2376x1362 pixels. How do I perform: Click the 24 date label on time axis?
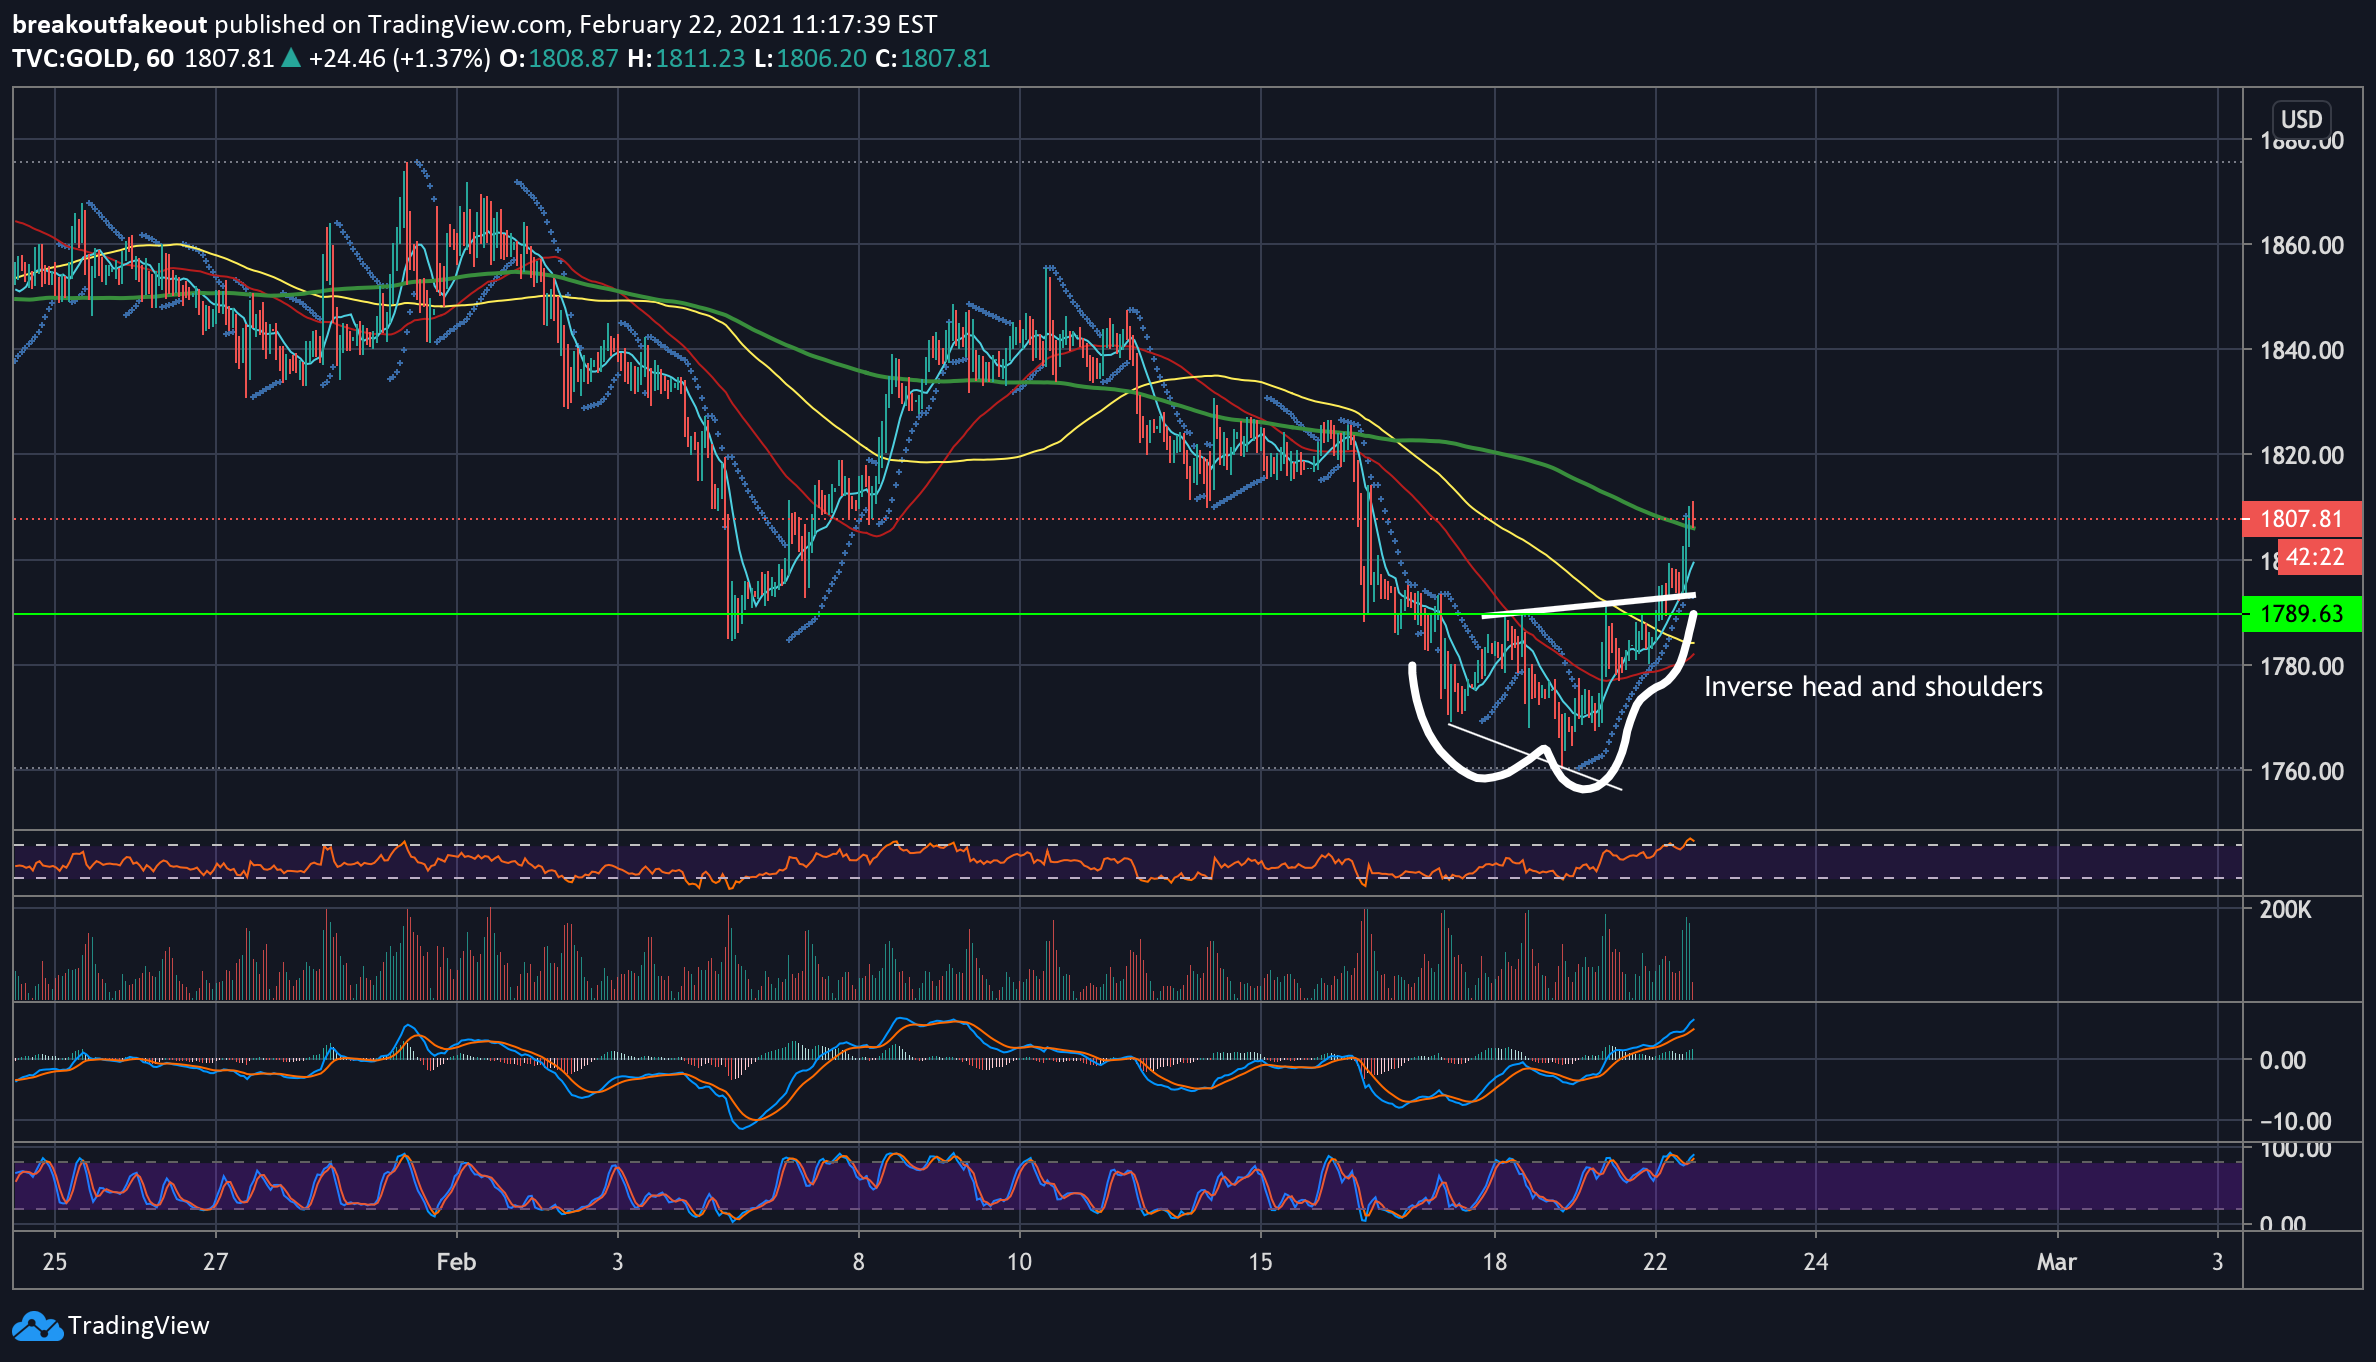tap(1816, 1262)
